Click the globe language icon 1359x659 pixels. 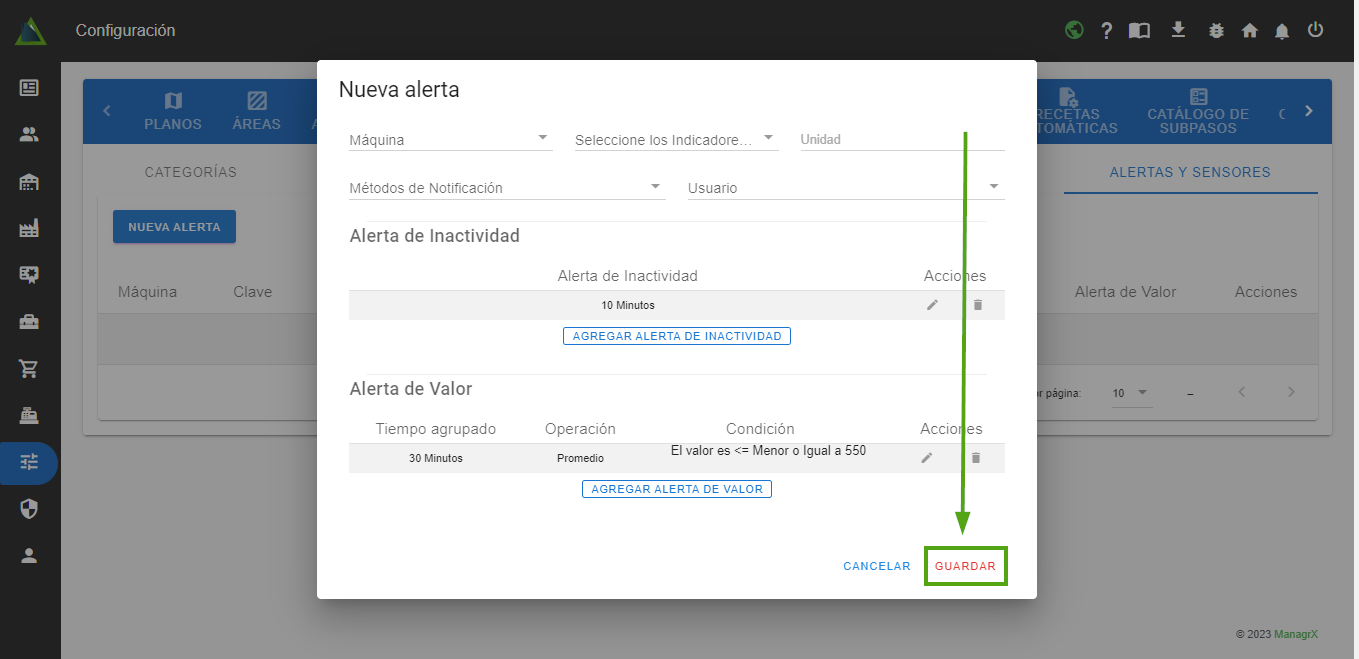[x=1074, y=30]
